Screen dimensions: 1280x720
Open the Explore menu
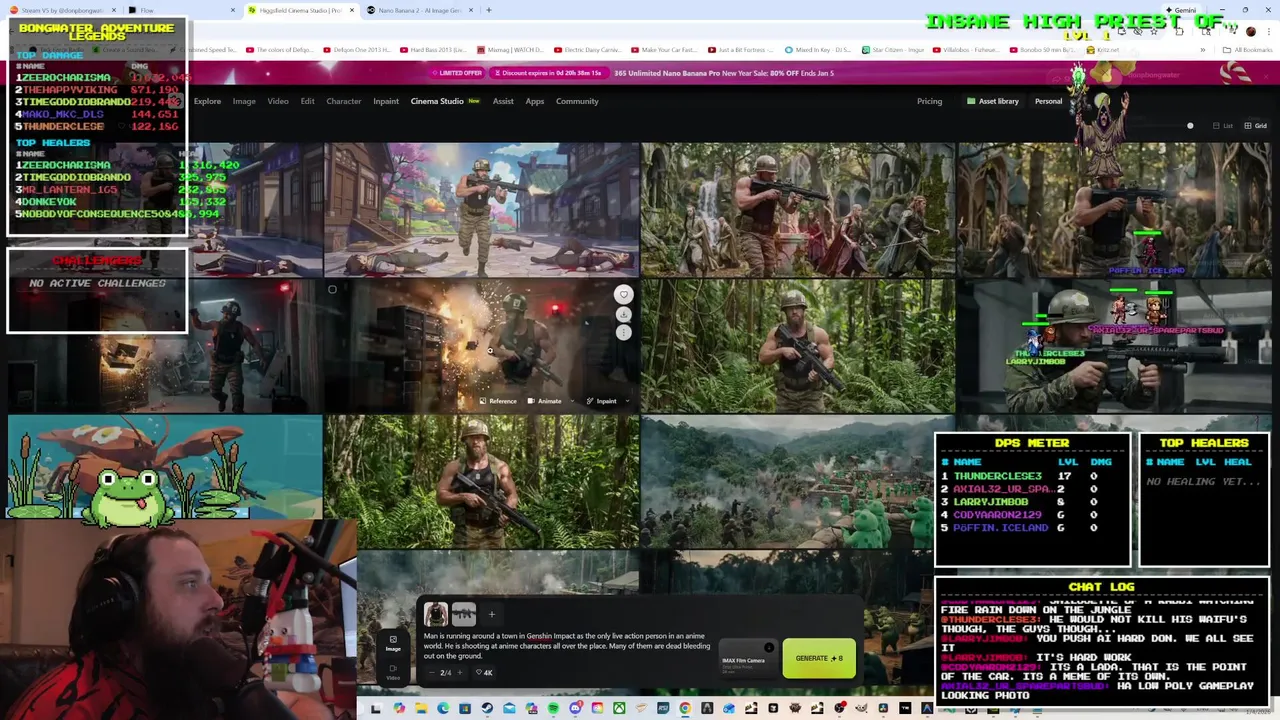[207, 101]
